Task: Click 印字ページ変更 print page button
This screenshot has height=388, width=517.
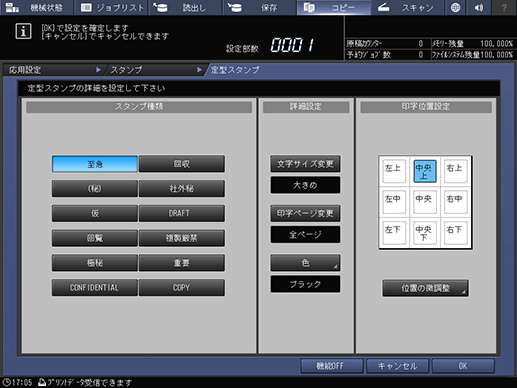Action: coord(305,213)
